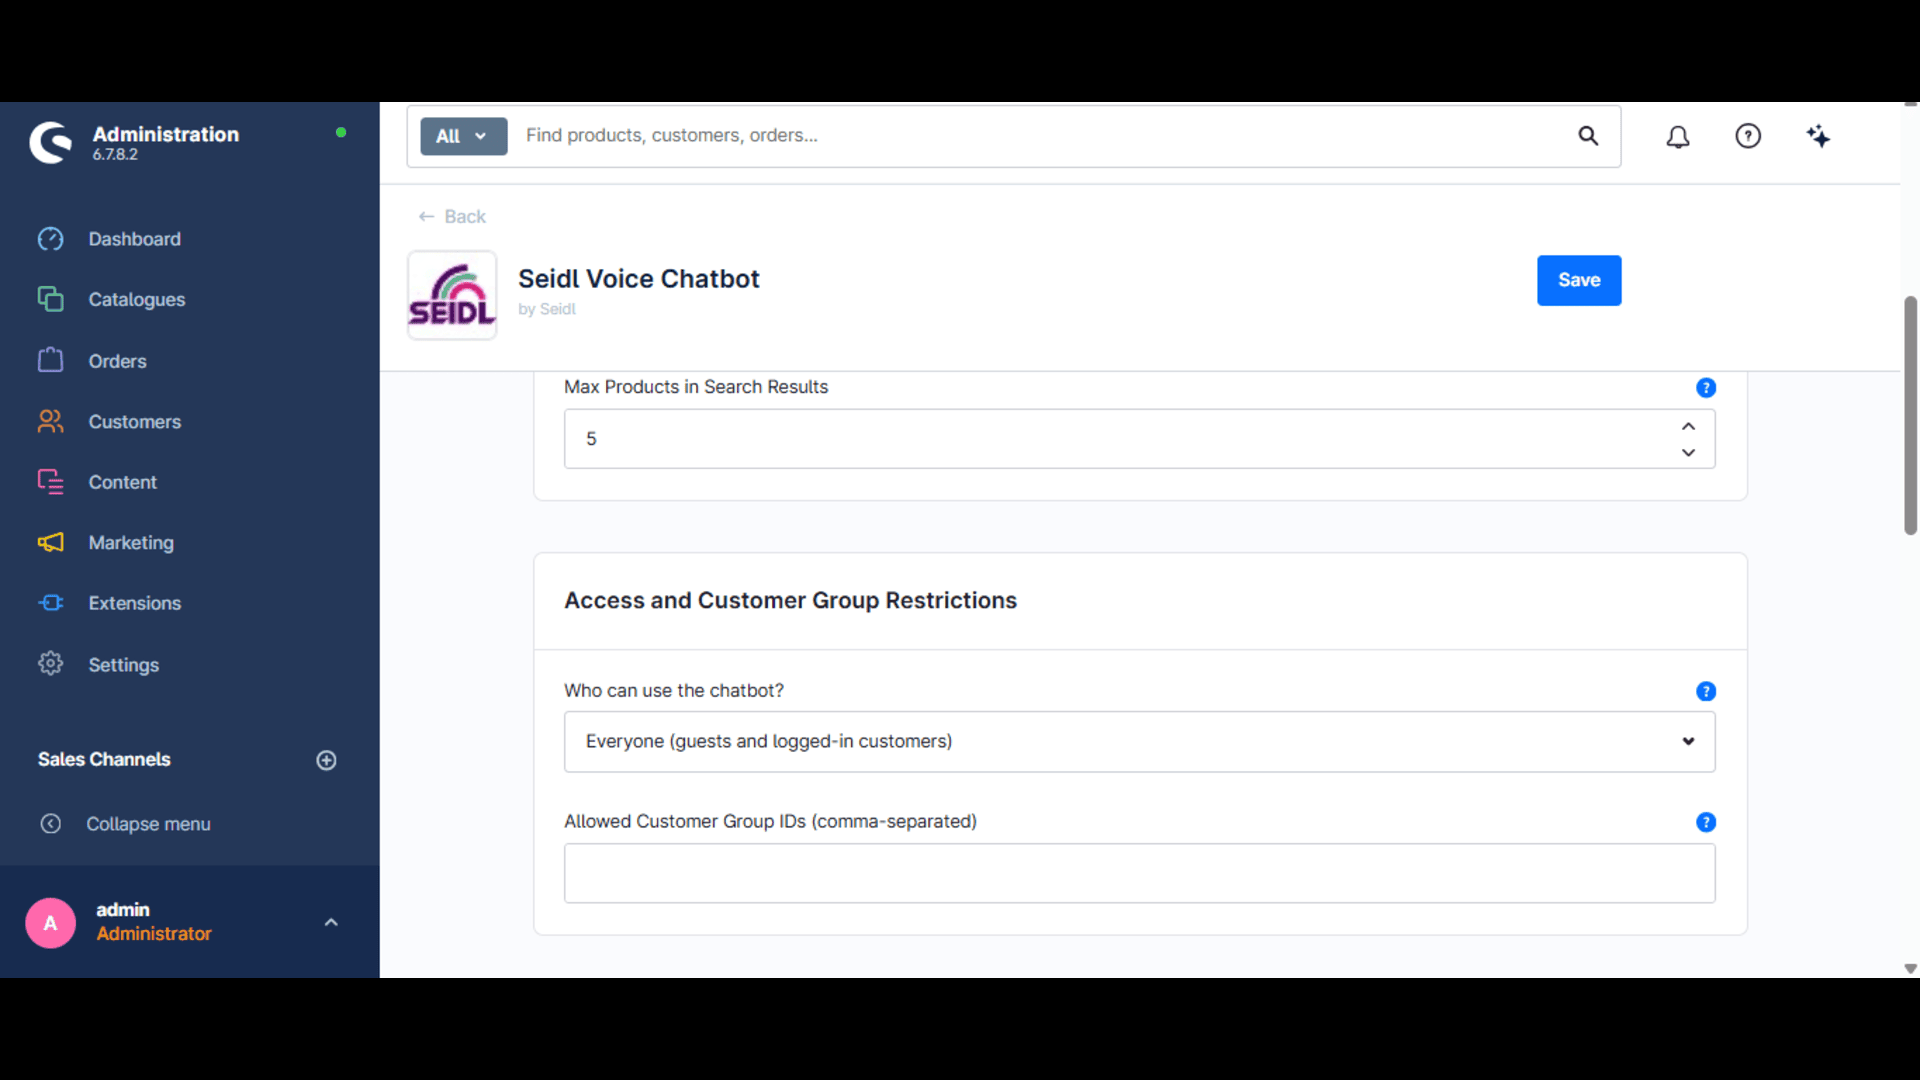
Task: Click the scrollbar down arrow
Action: click(x=1910, y=969)
